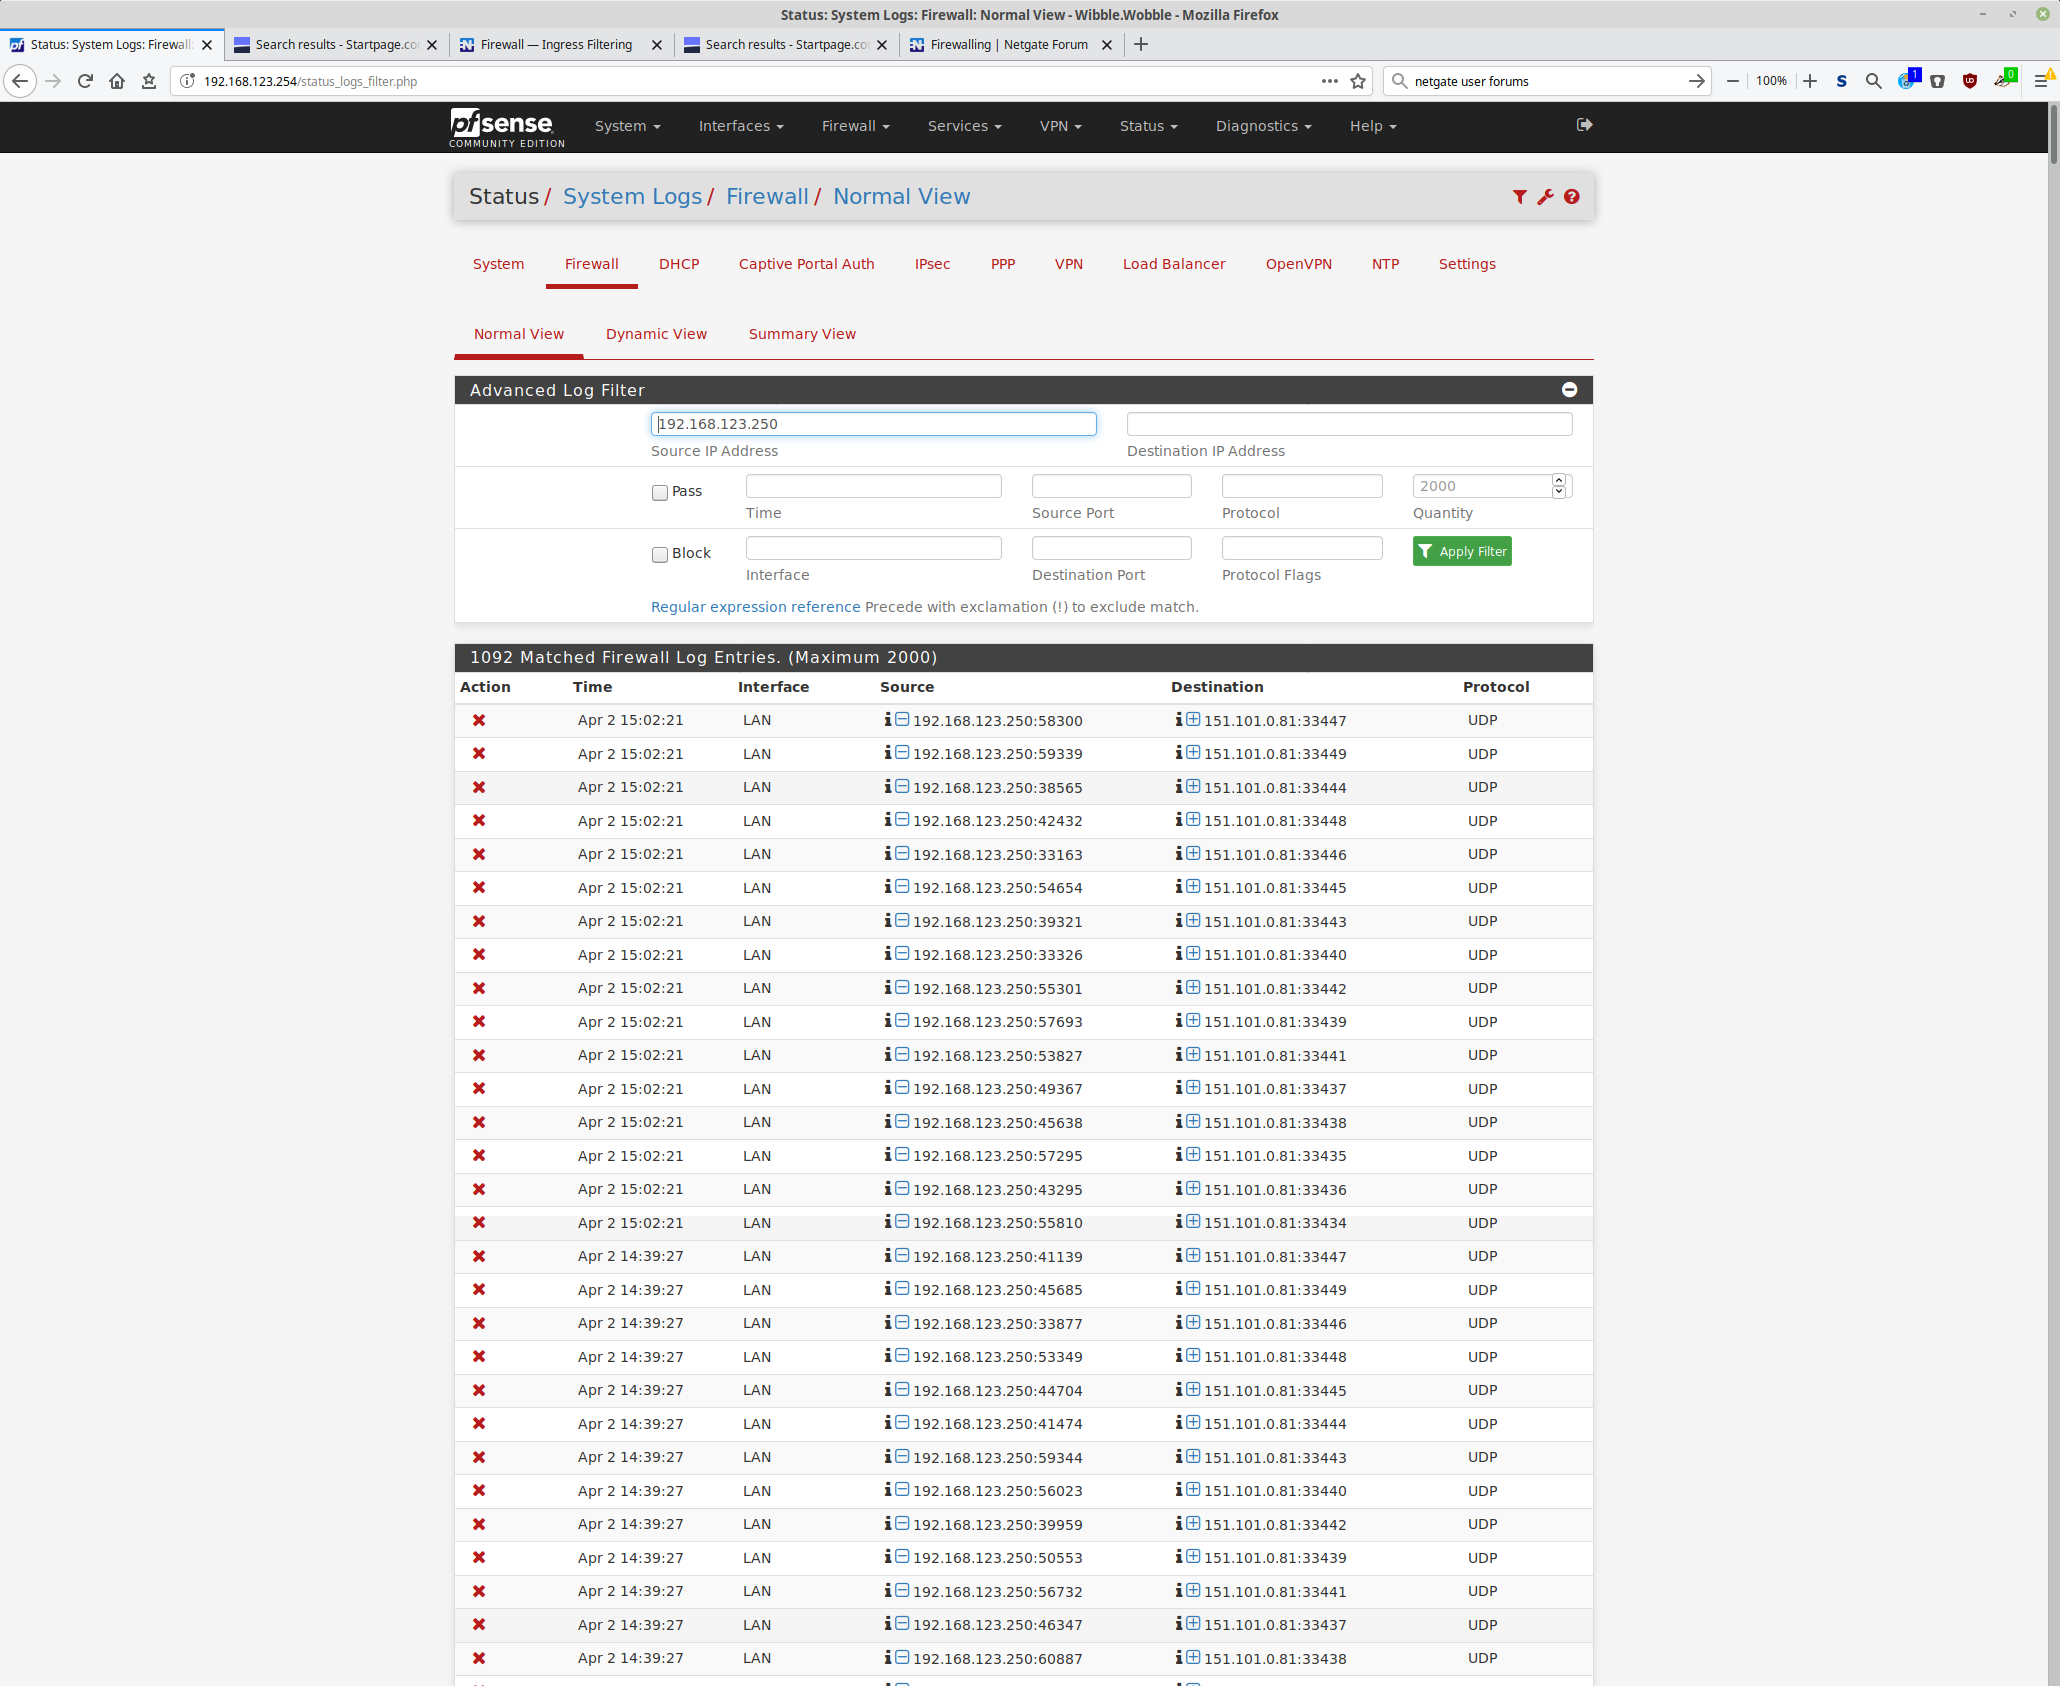Click info icon beside source 192.168.123.250:58300

887,720
